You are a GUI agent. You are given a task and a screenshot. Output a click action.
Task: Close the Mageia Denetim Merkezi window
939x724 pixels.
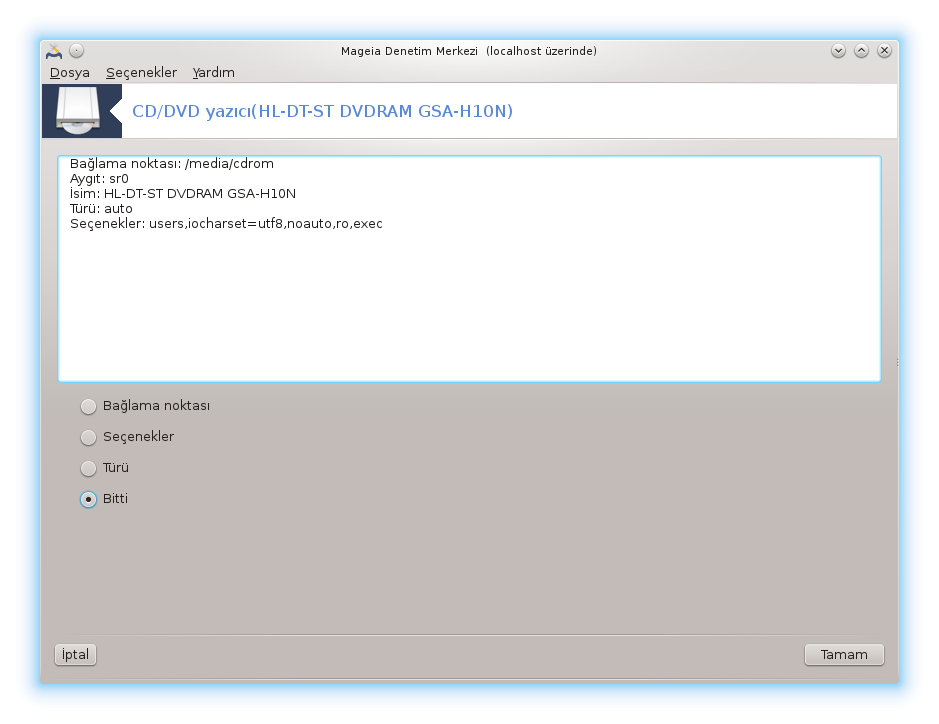pyautogui.click(x=884, y=51)
